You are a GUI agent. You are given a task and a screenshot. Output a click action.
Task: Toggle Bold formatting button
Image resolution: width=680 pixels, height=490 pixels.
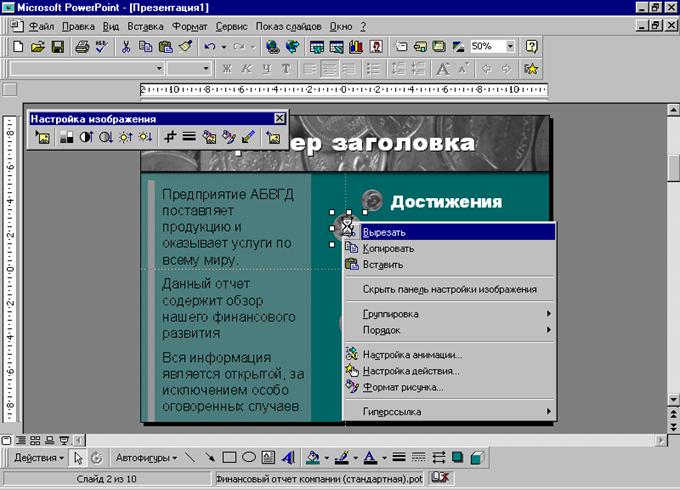tap(227, 69)
